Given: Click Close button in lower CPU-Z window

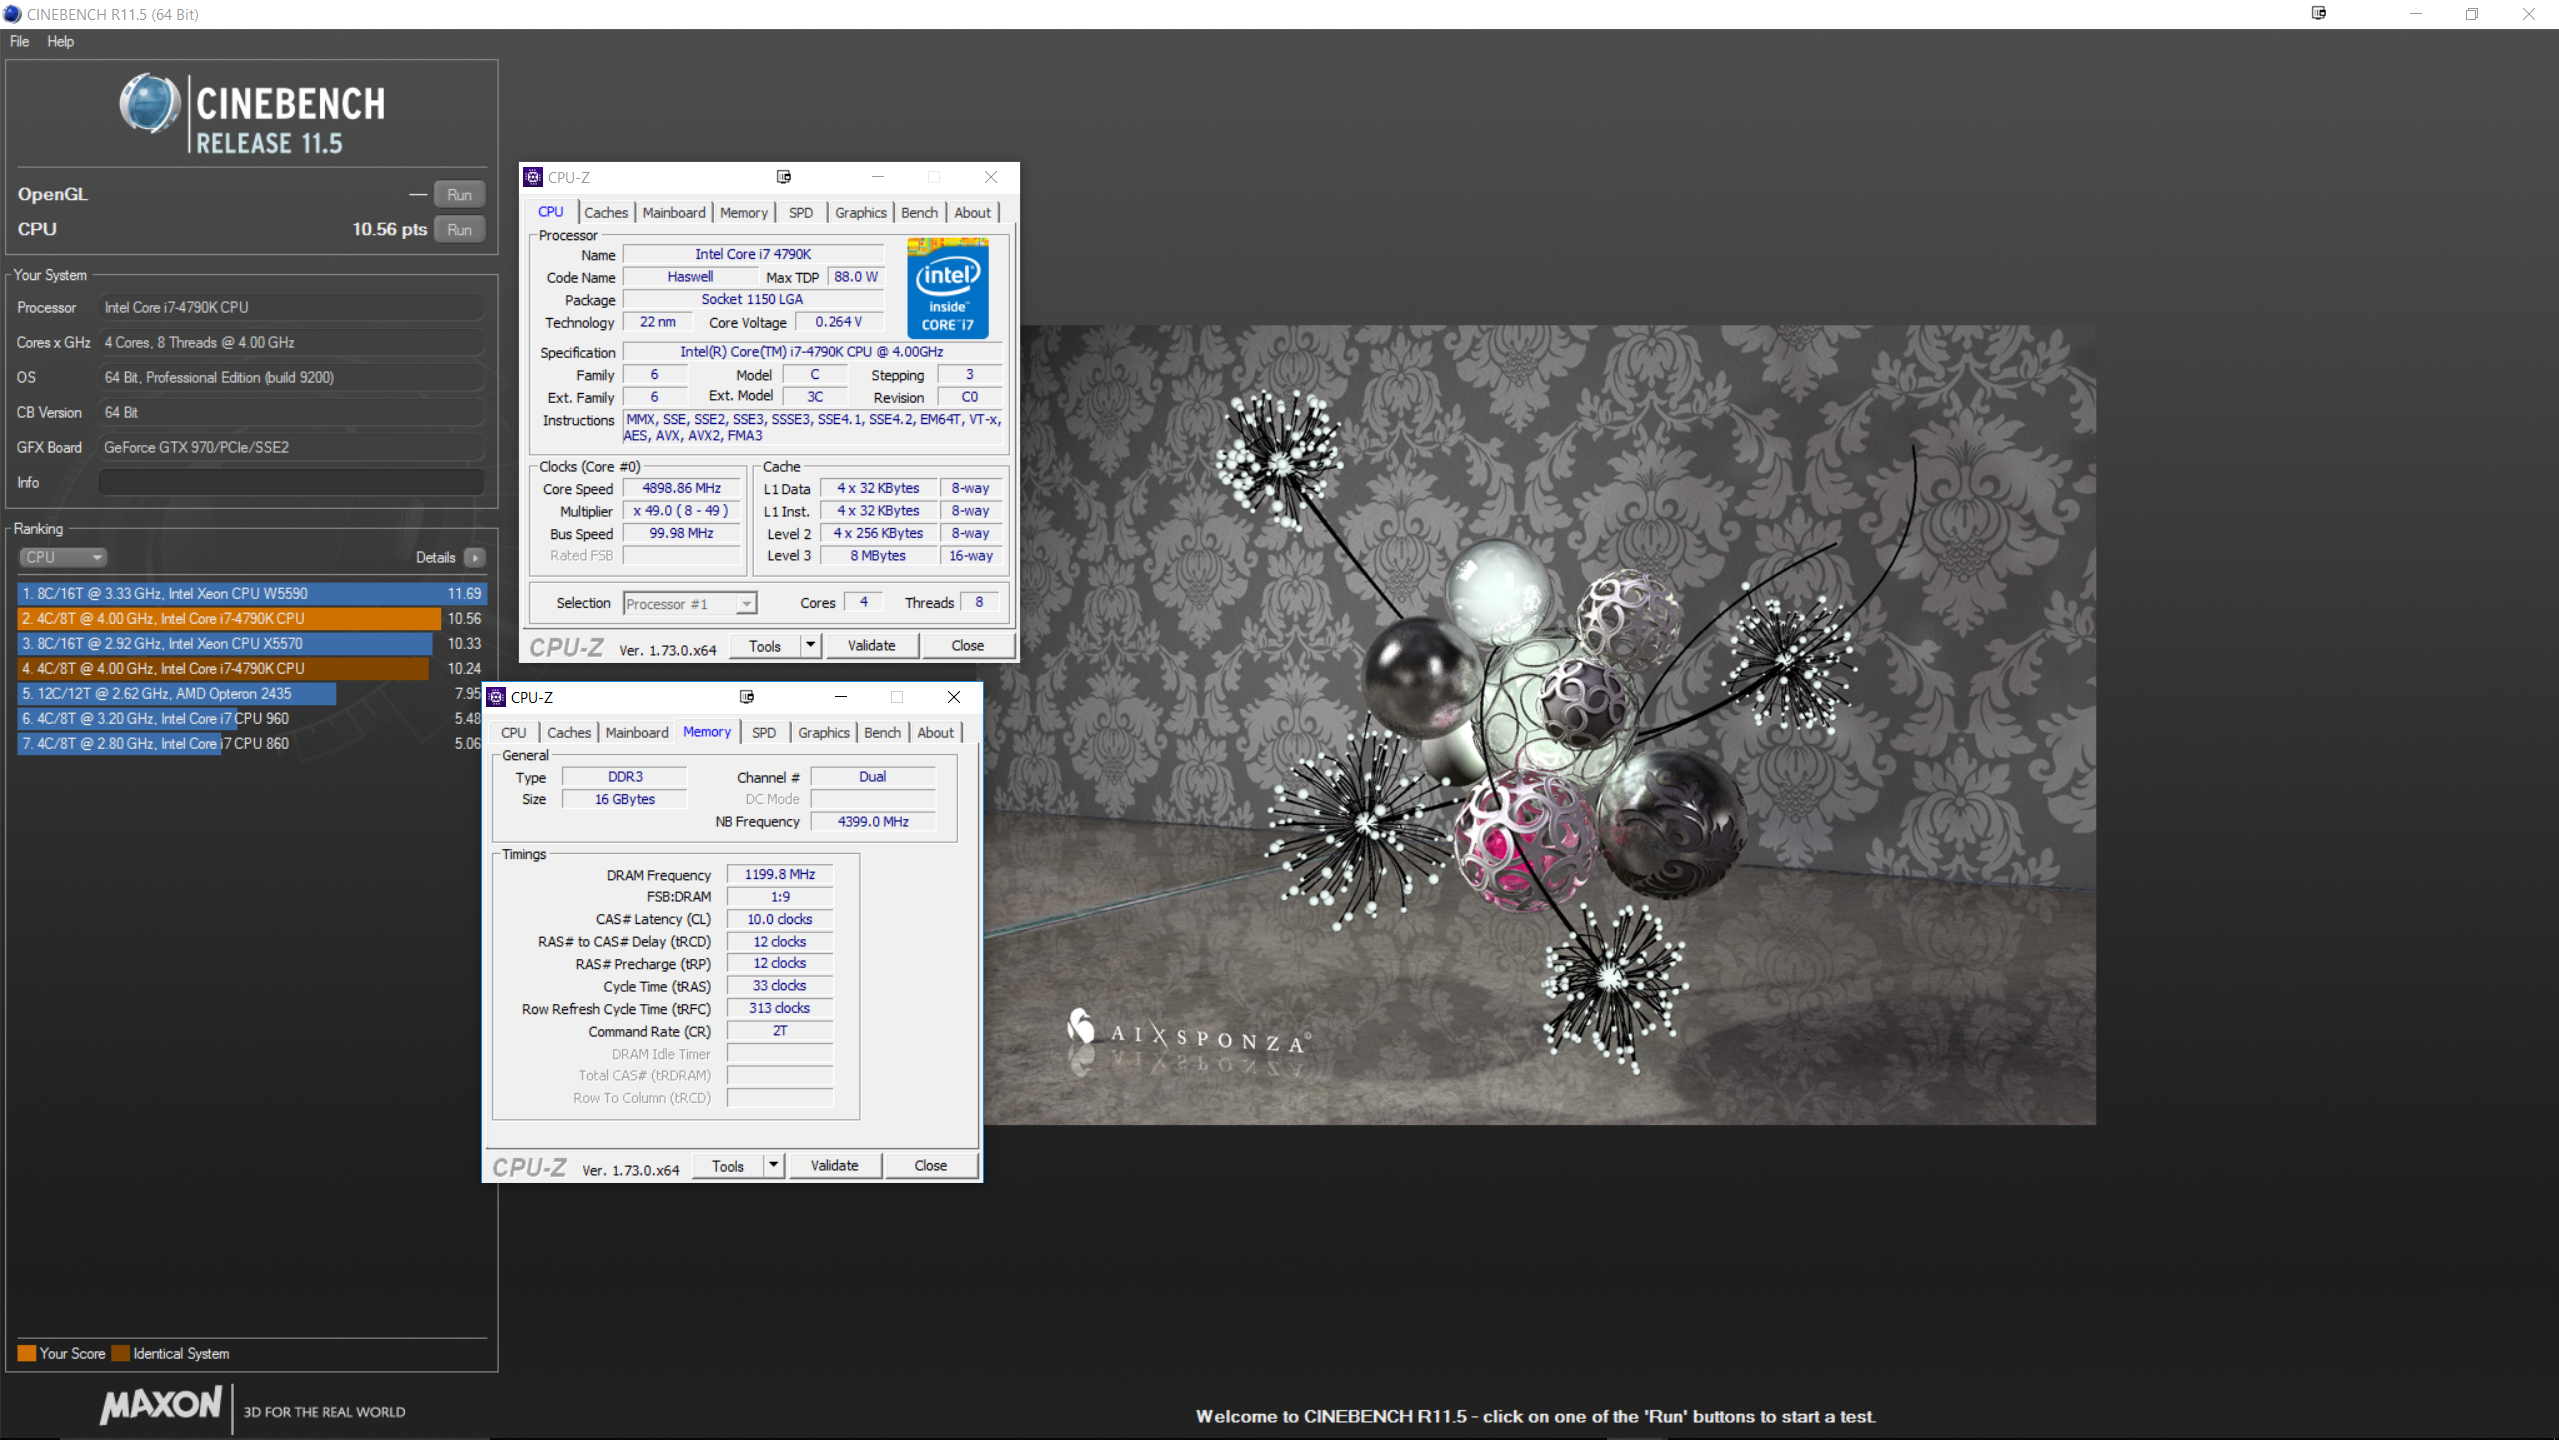Looking at the screenshot, I should tap(931, 1166).
